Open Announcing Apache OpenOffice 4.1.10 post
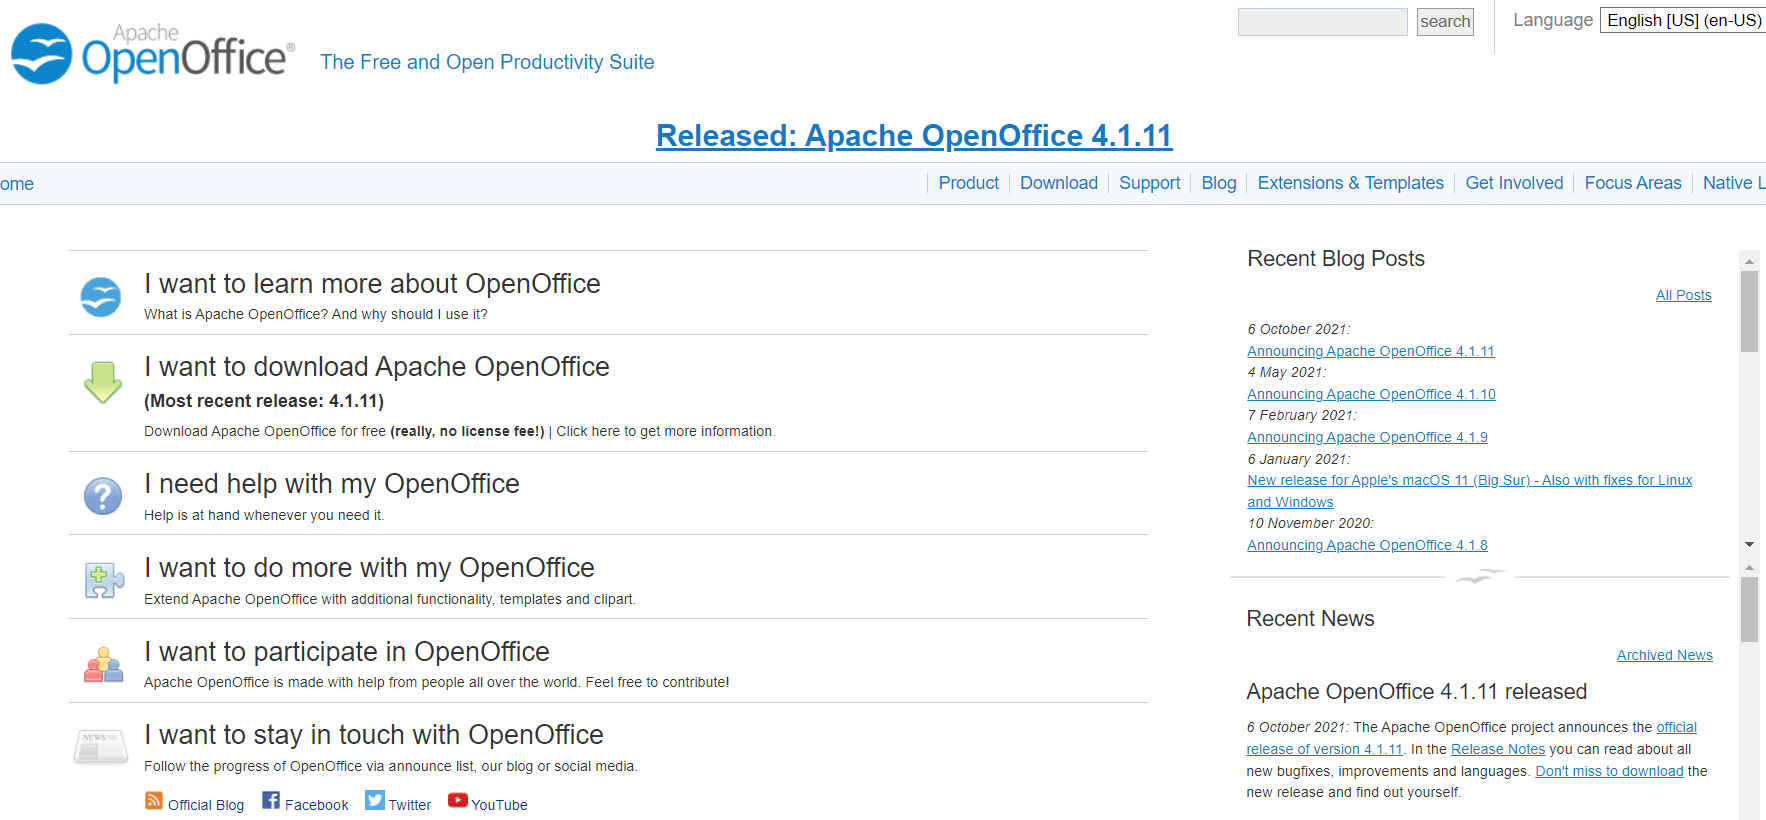 pos(1371,394)
